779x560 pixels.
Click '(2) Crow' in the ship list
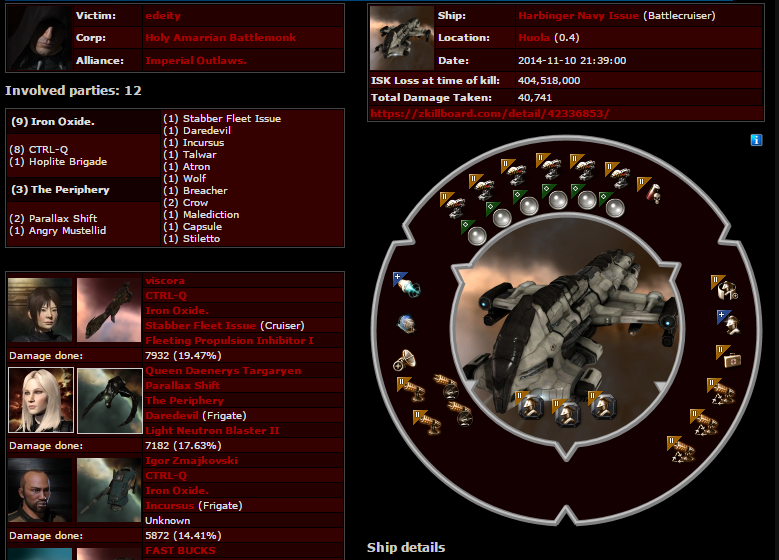pos(186,203)
